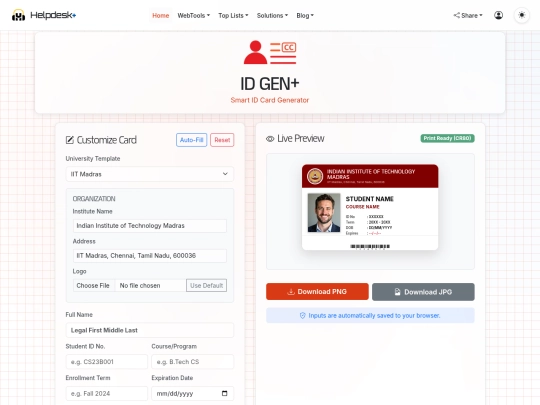Click 'Inputs are automatically saved' notice

(x=370, y=315)
